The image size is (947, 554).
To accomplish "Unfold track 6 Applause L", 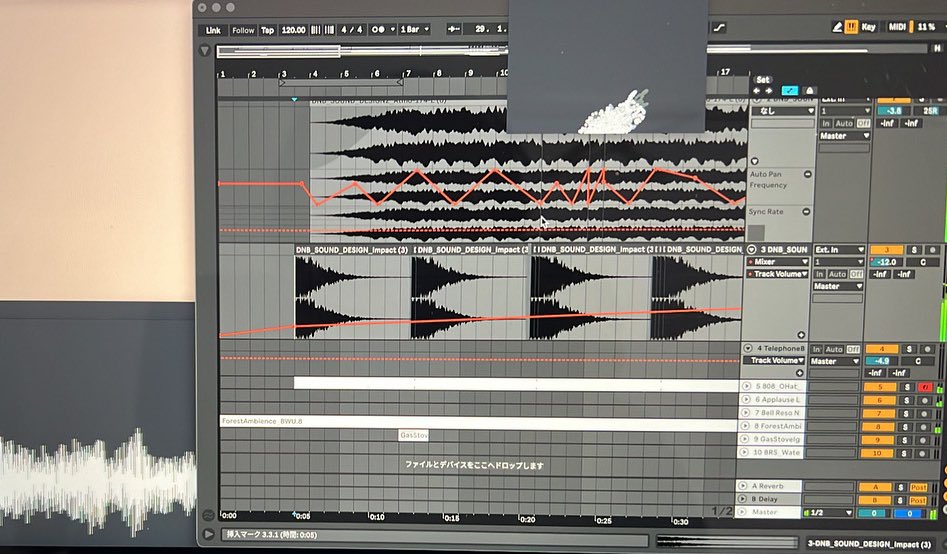I will [746, 399].
